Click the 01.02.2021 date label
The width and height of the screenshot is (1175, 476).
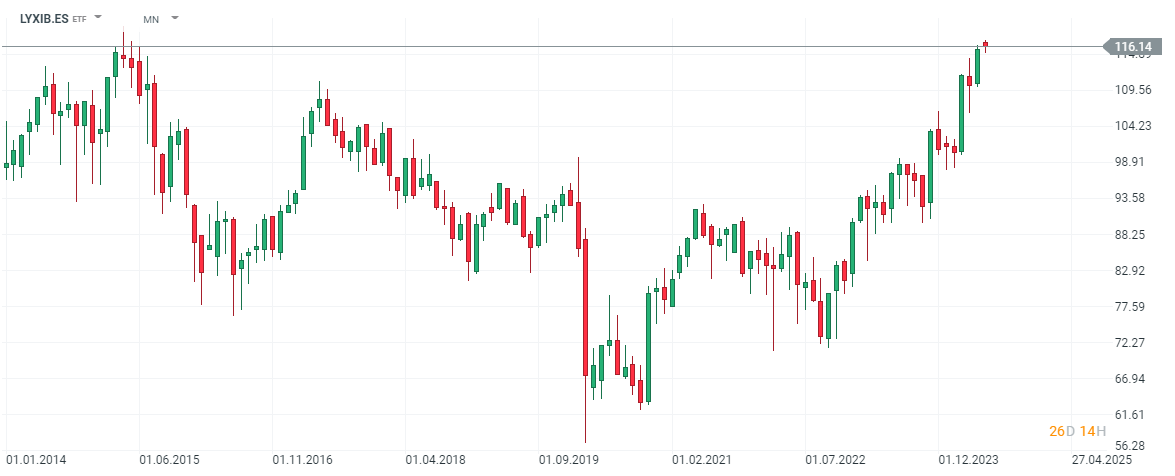[702, 460]
